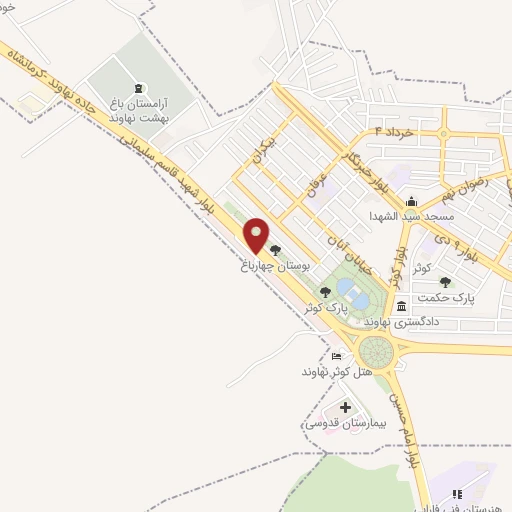
Task: Click the بوستان چهارباغ park label
Action: click(x=275, y=266)
